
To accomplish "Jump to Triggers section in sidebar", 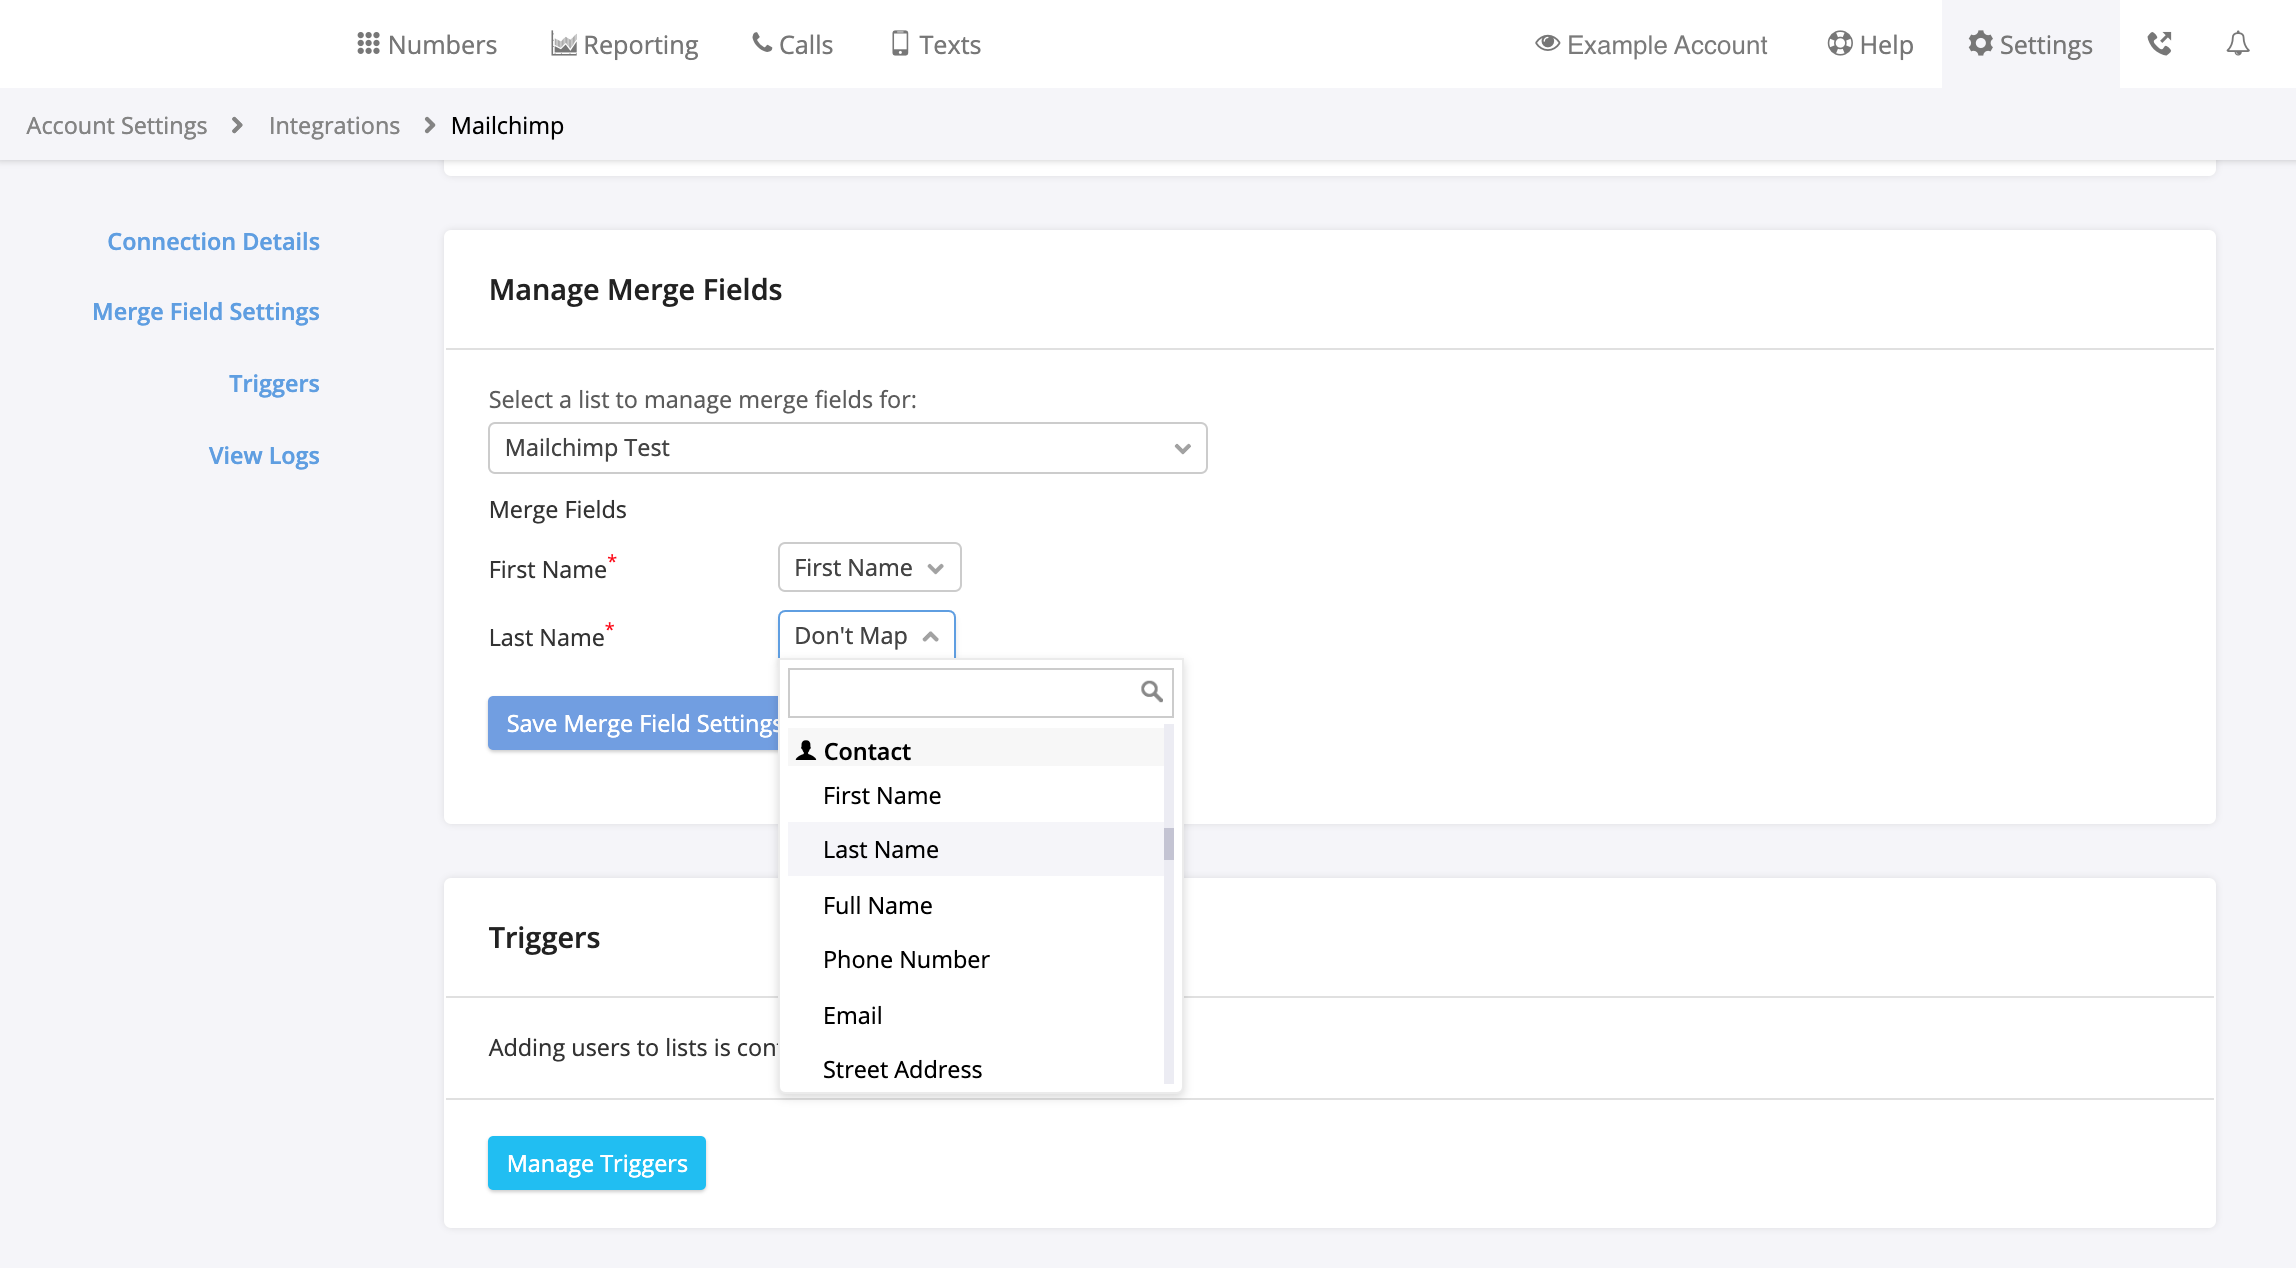I will [274, 383].
